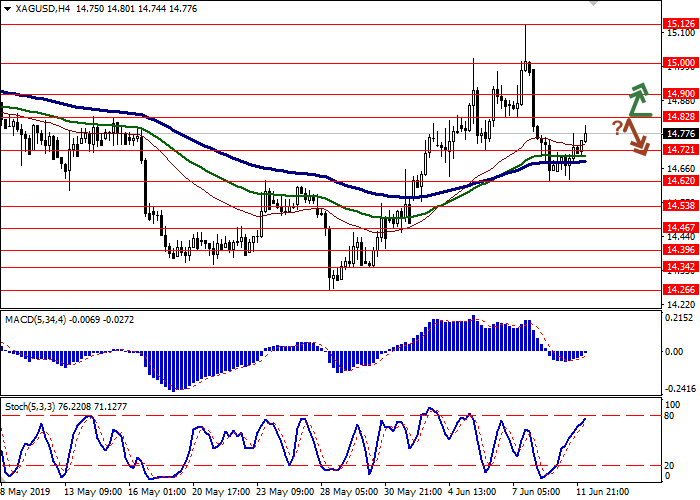Select the 14.467 price level label
This screenshot has width=700, height=500.
681,228
